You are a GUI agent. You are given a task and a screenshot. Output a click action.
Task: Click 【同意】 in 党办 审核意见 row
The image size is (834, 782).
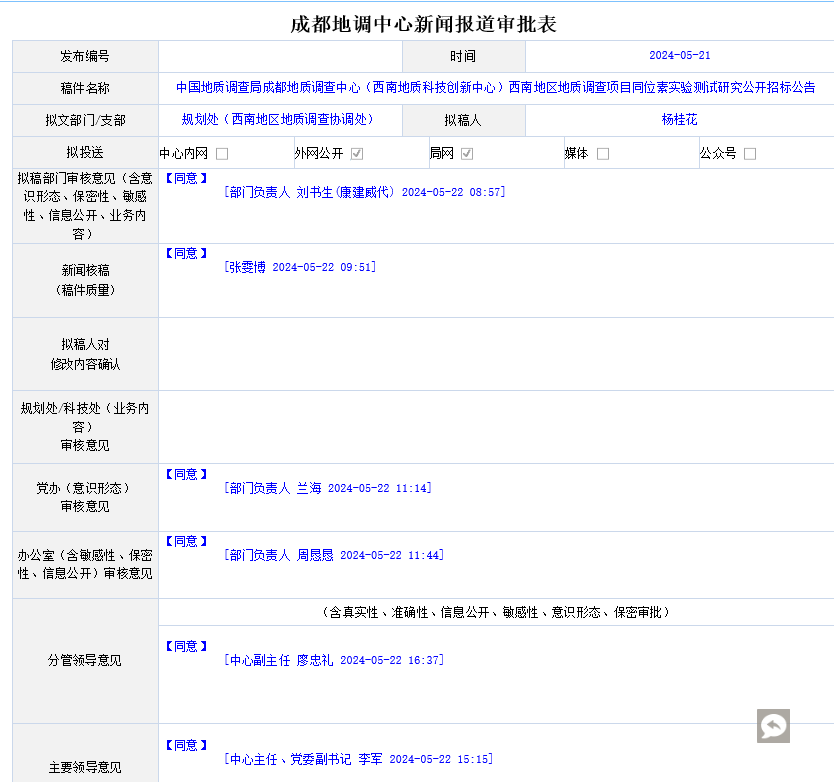186,474
